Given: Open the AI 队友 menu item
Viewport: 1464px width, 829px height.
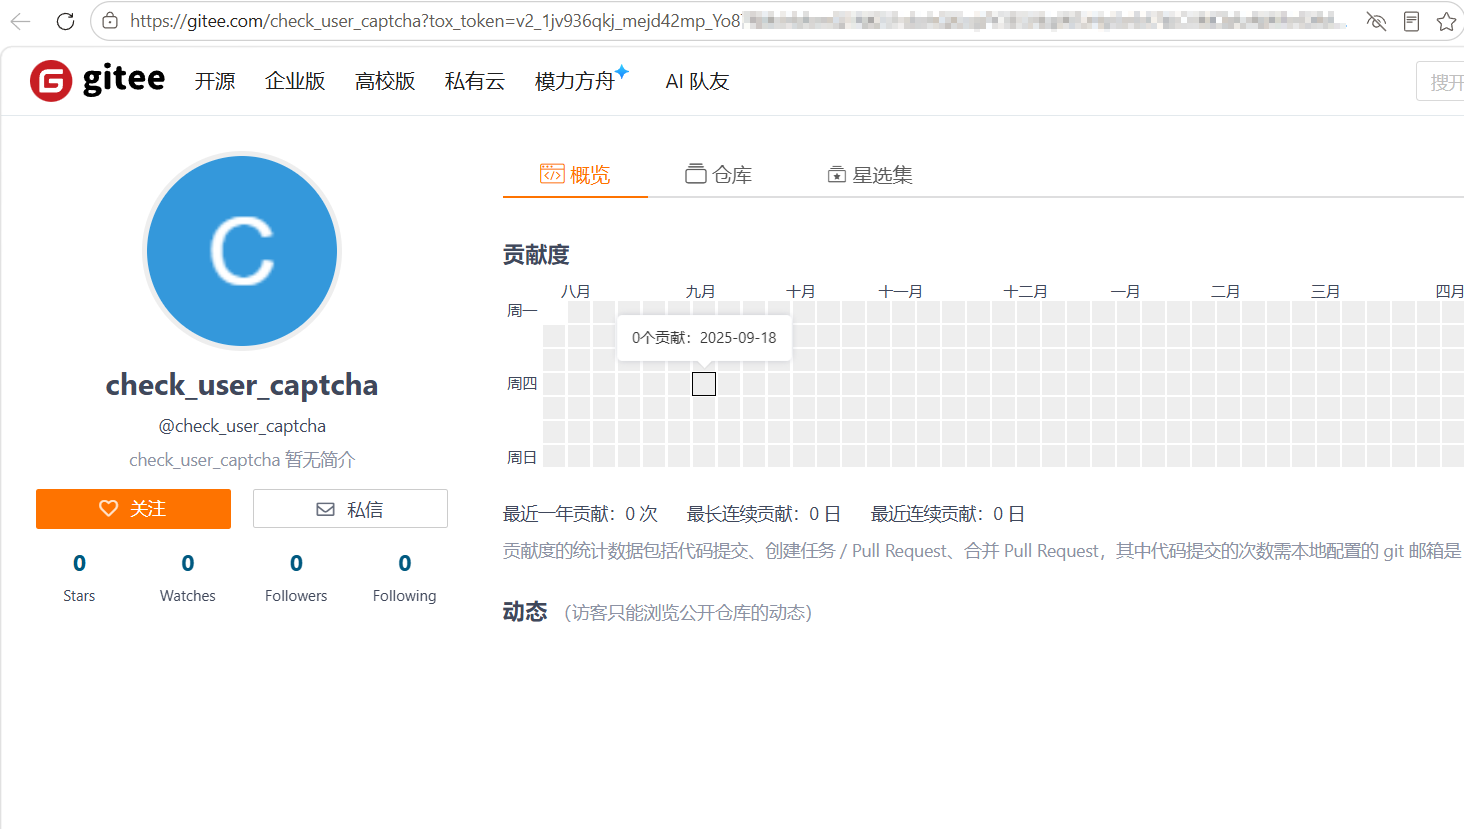Looking at the screenshot, I should pyautogui.click(x=697, y=81).
